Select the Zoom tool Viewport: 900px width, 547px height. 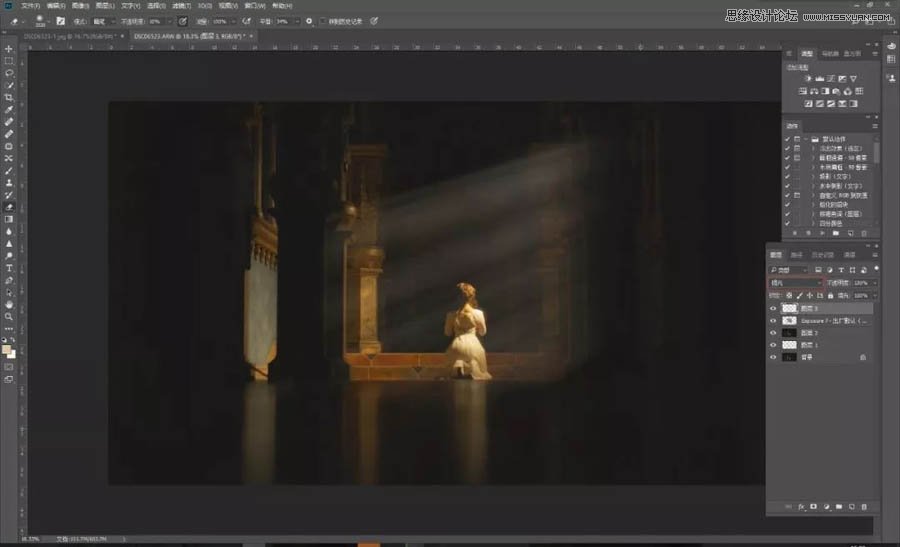coord(9,316)
